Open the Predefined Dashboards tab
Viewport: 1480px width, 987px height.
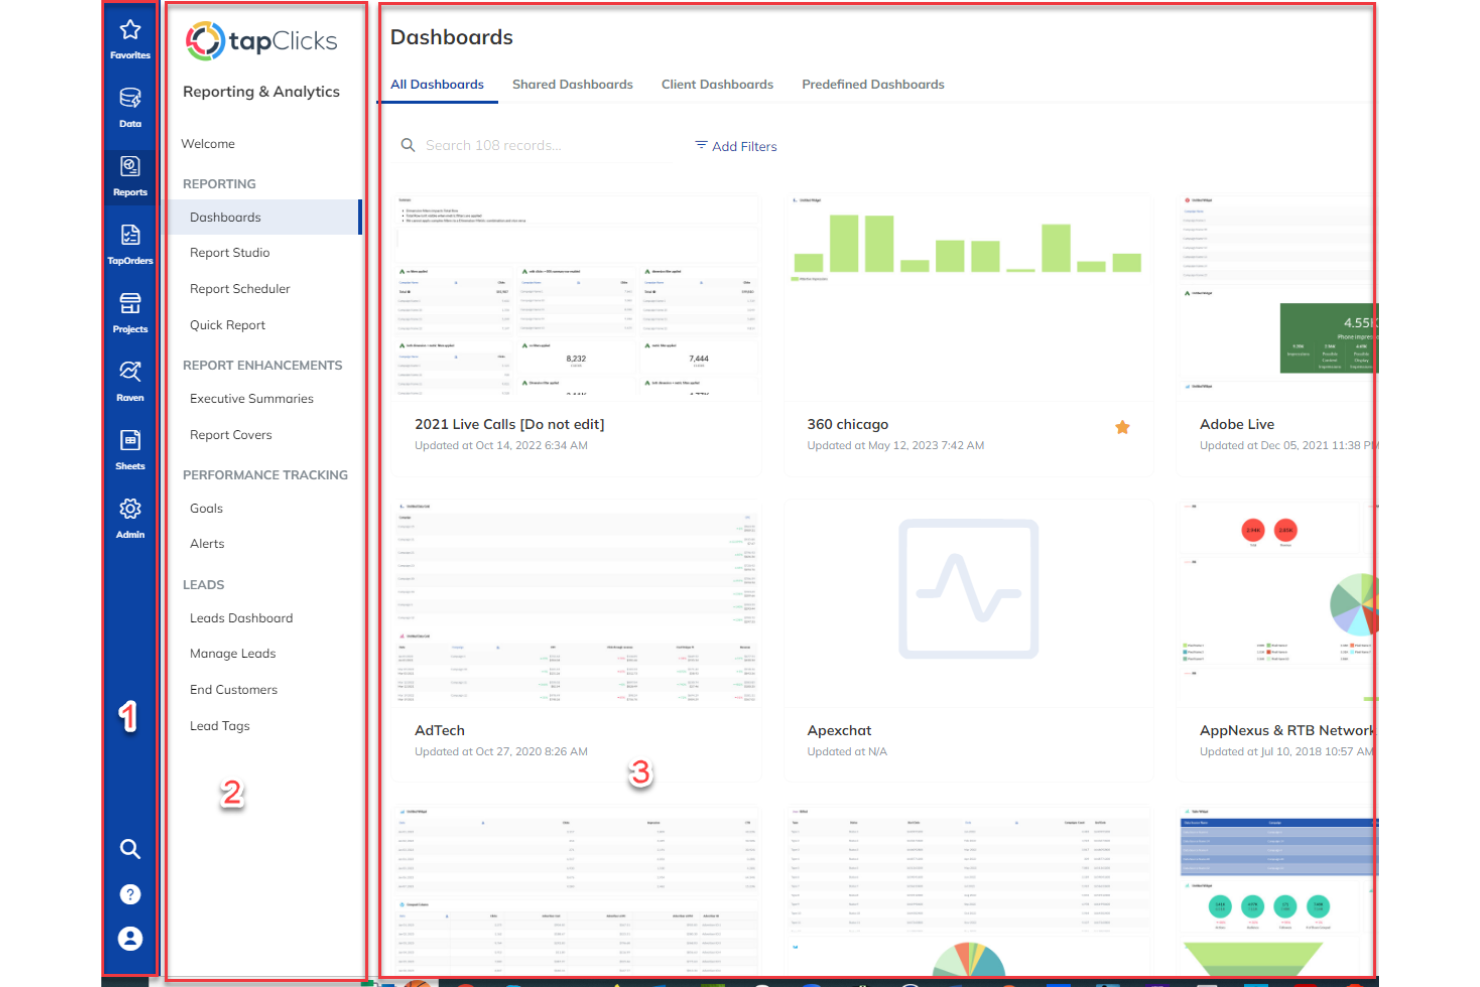click(x=873, y=85)
